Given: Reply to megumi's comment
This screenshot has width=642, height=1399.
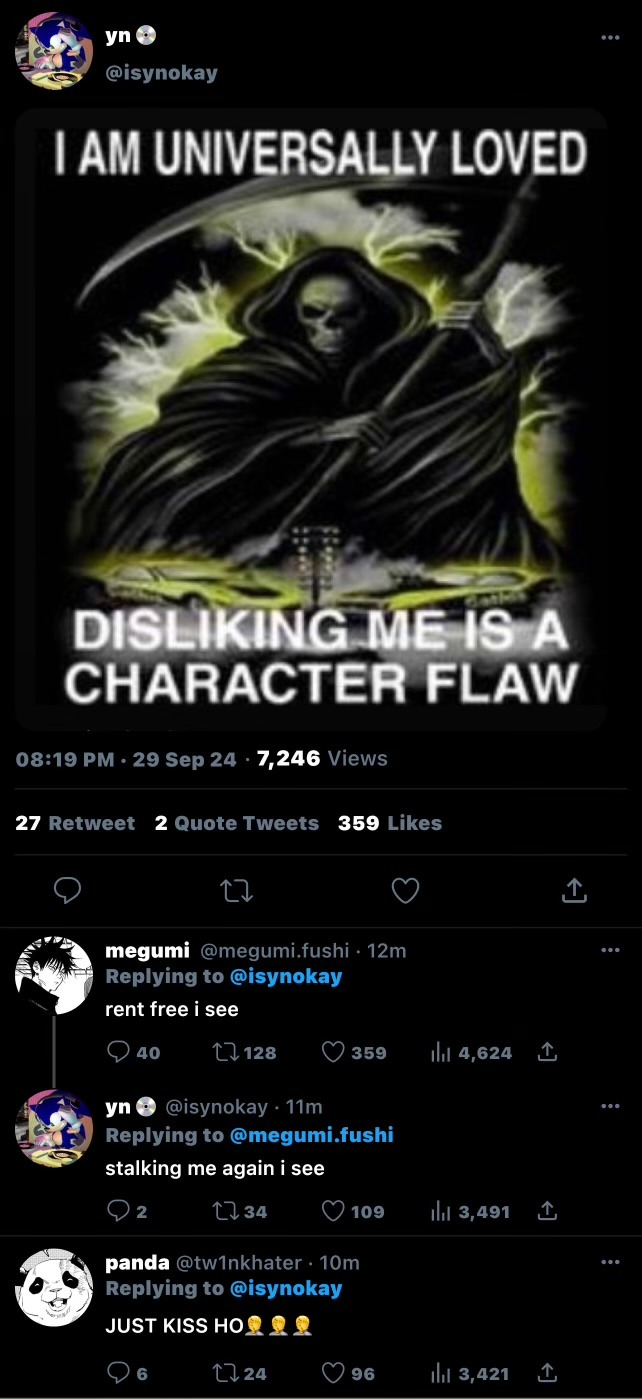Looking at the screenshot, I should click(118, 1052).
